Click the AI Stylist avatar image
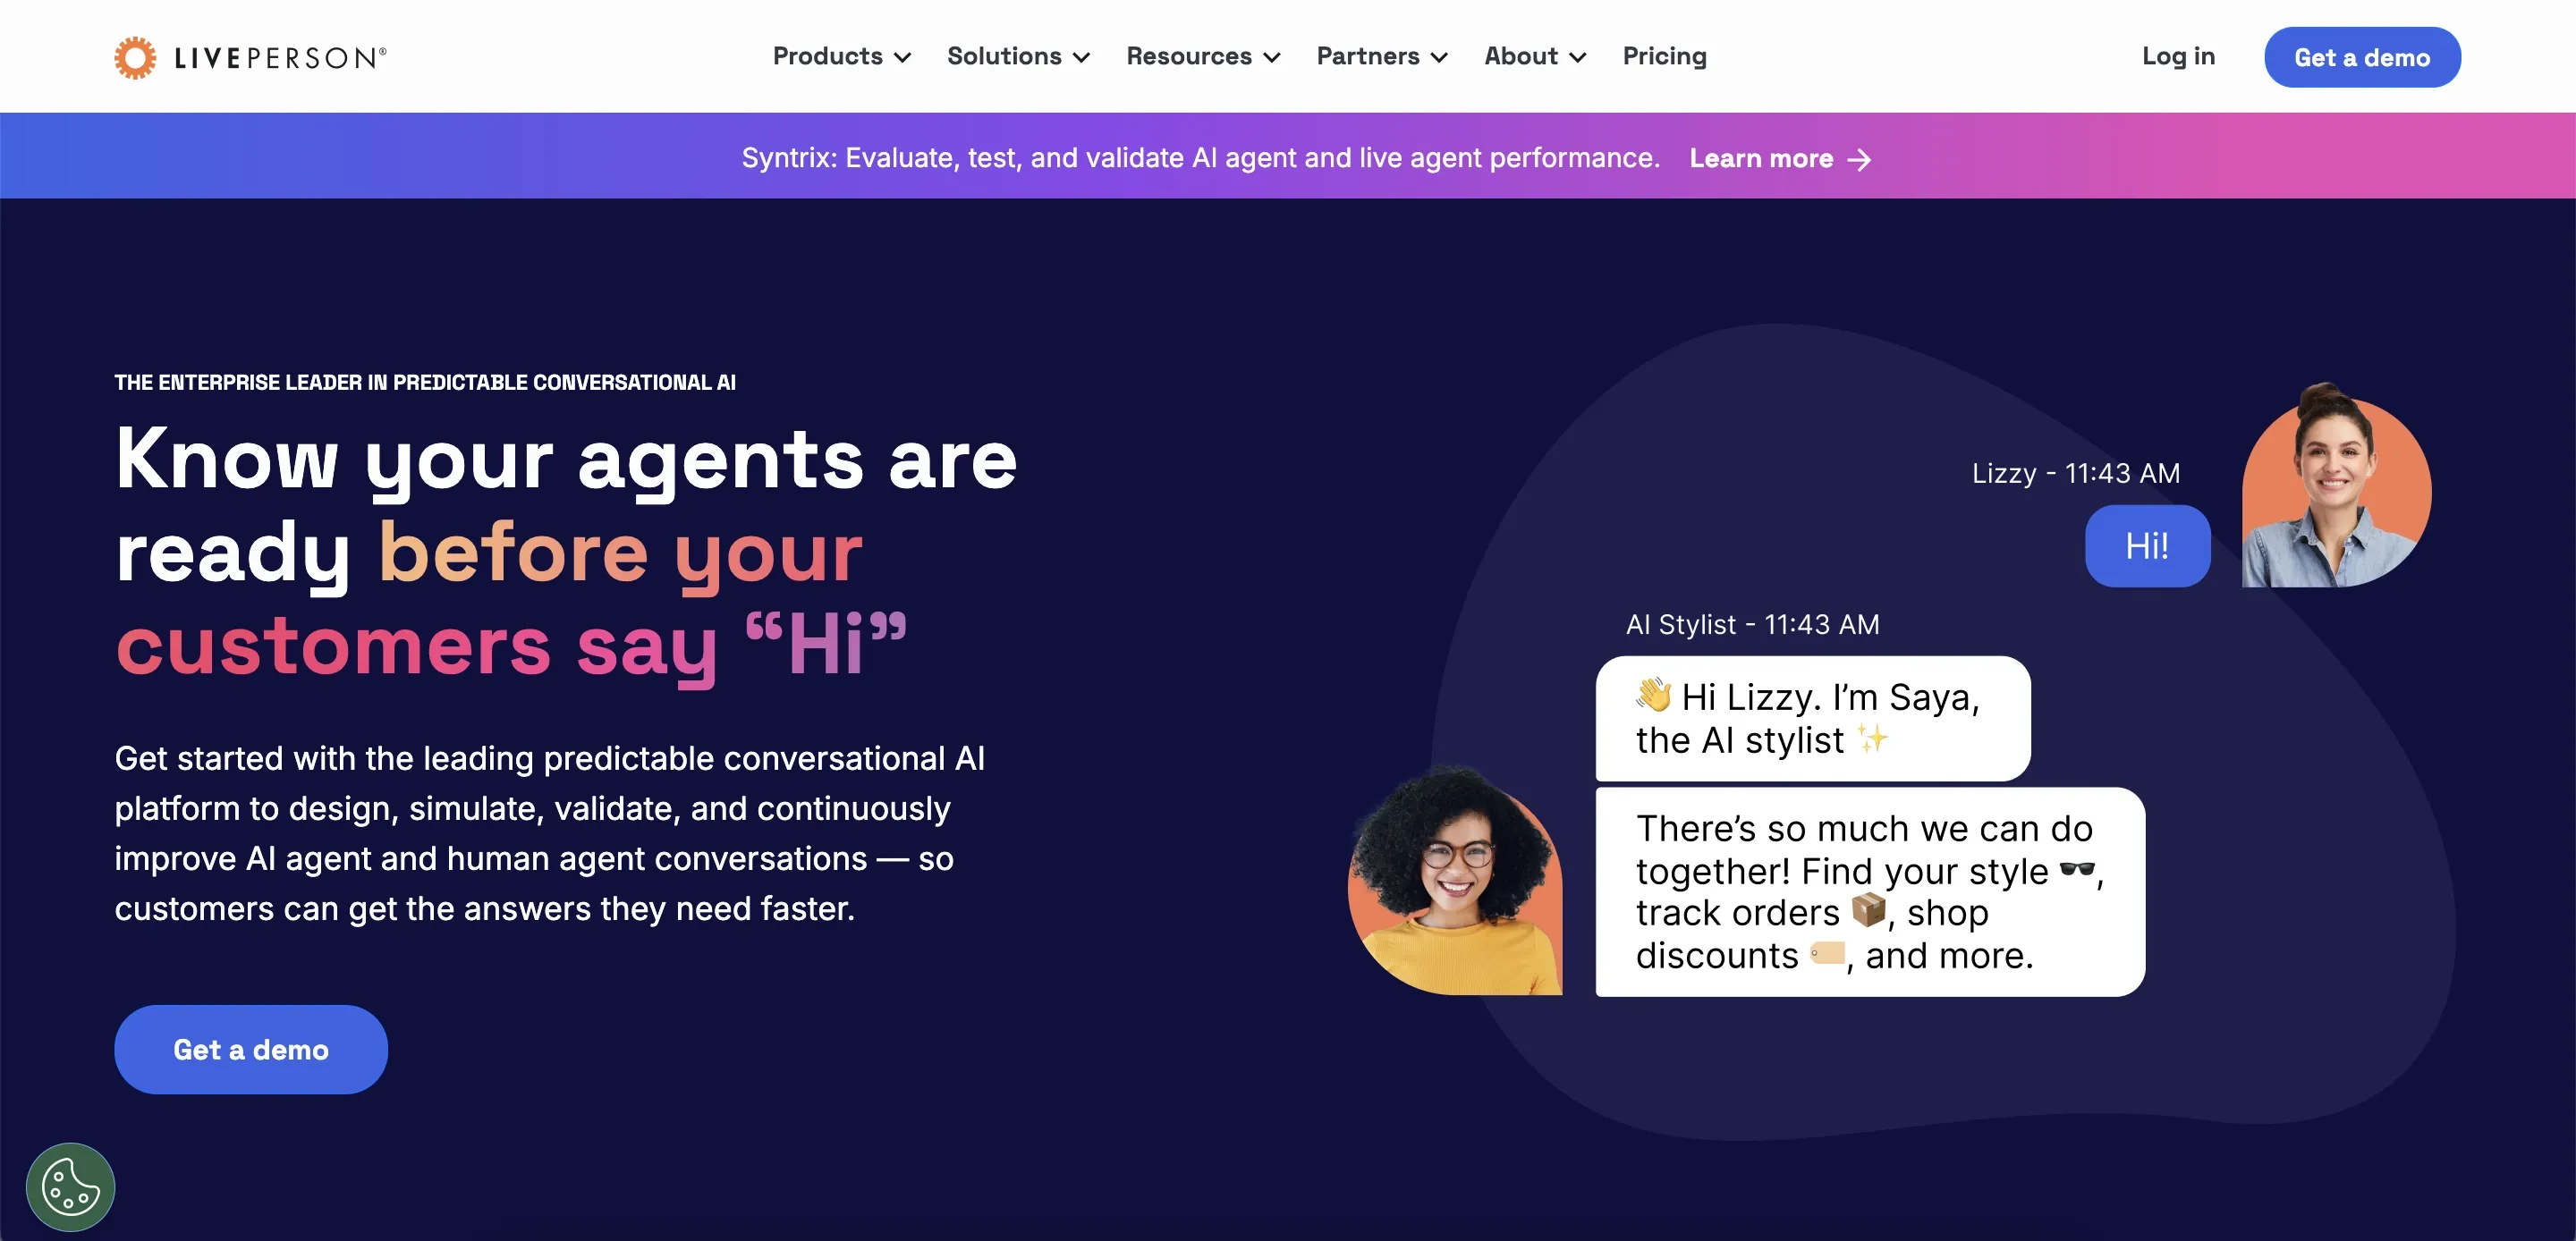2576x1241 pixels. click(1456, 881)
